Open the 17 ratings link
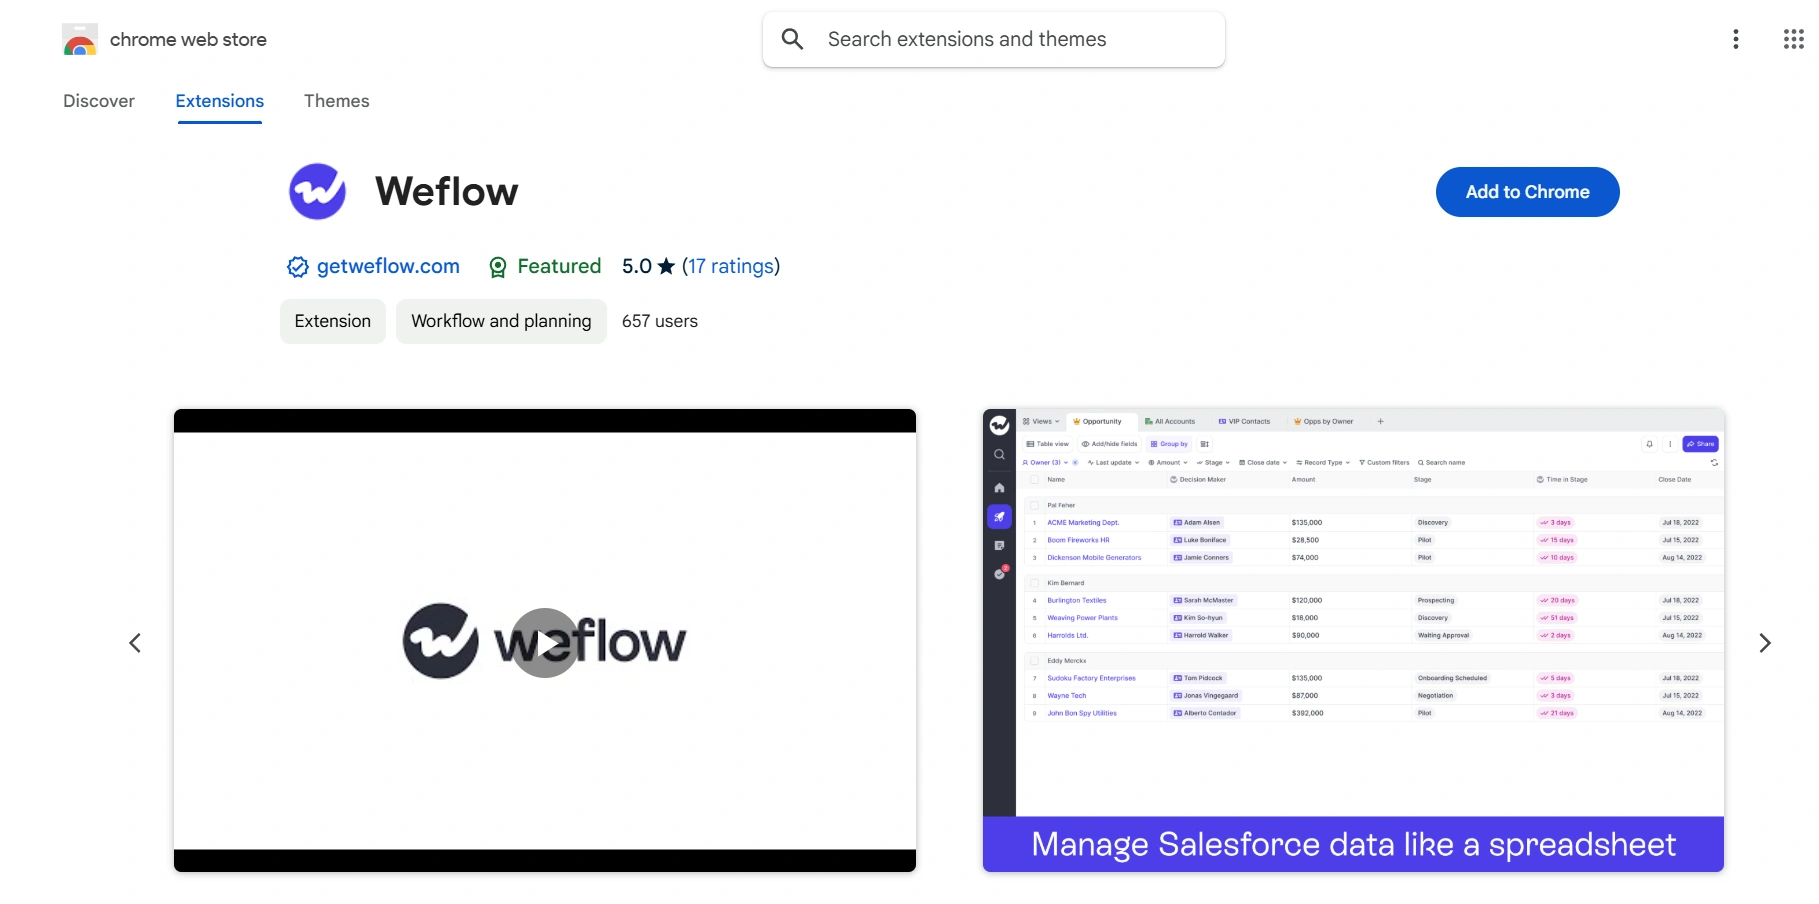1819x904 pixels. [731, 266]
